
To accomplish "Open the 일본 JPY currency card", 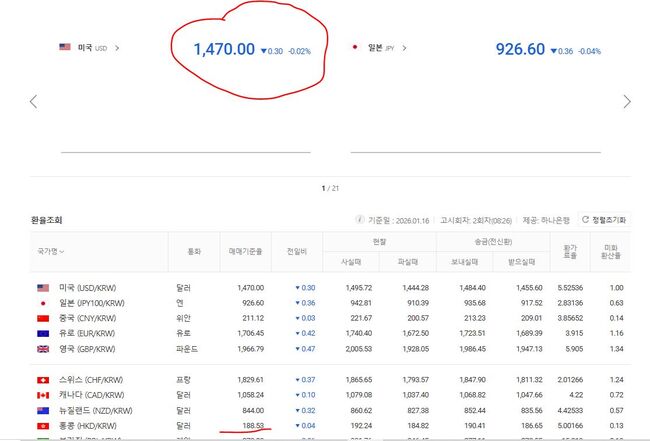I will click(x=380, y=47).
